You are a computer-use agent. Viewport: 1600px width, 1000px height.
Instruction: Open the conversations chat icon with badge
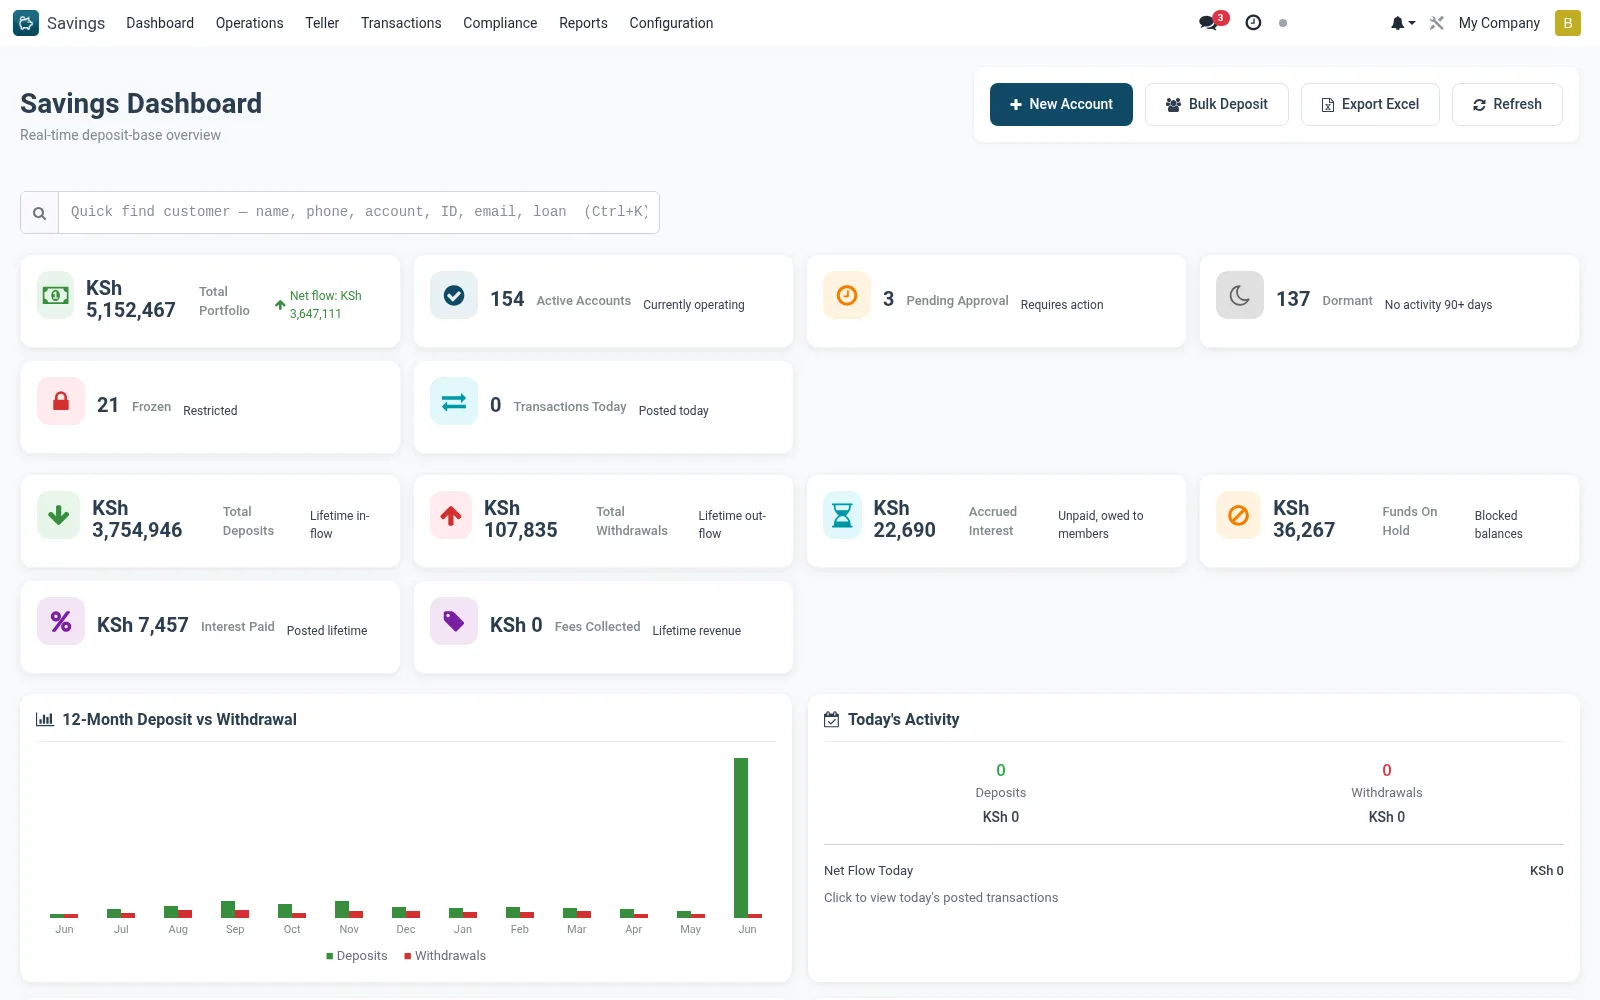point(1213,22)
